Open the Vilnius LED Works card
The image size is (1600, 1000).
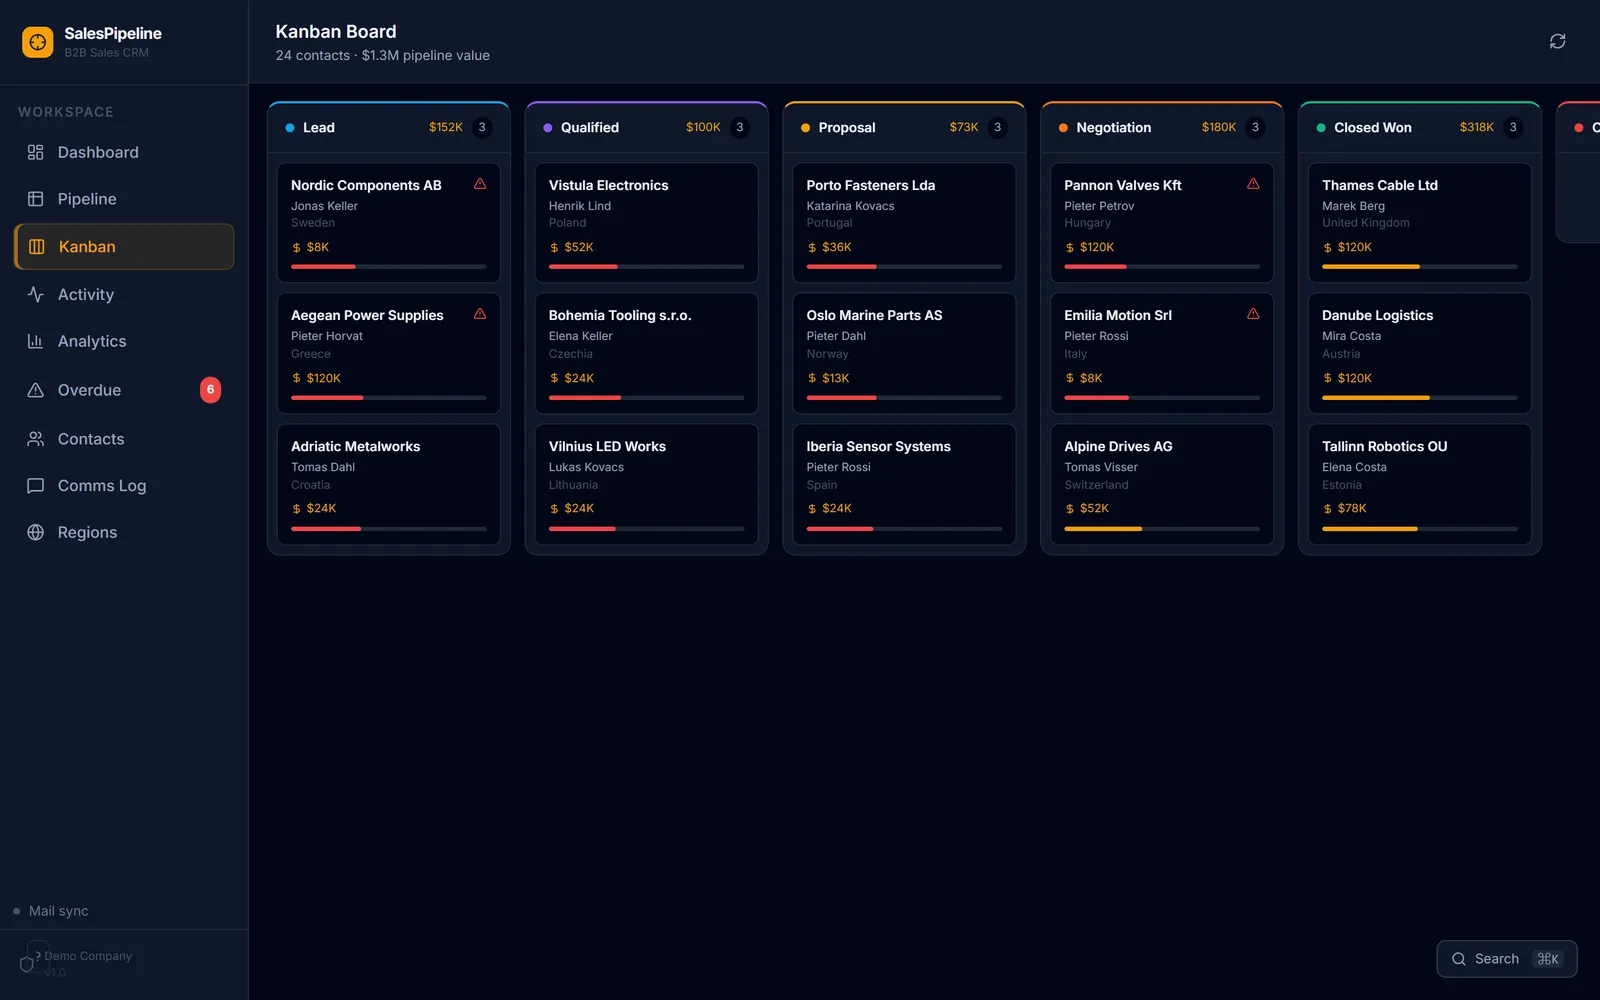647,484
